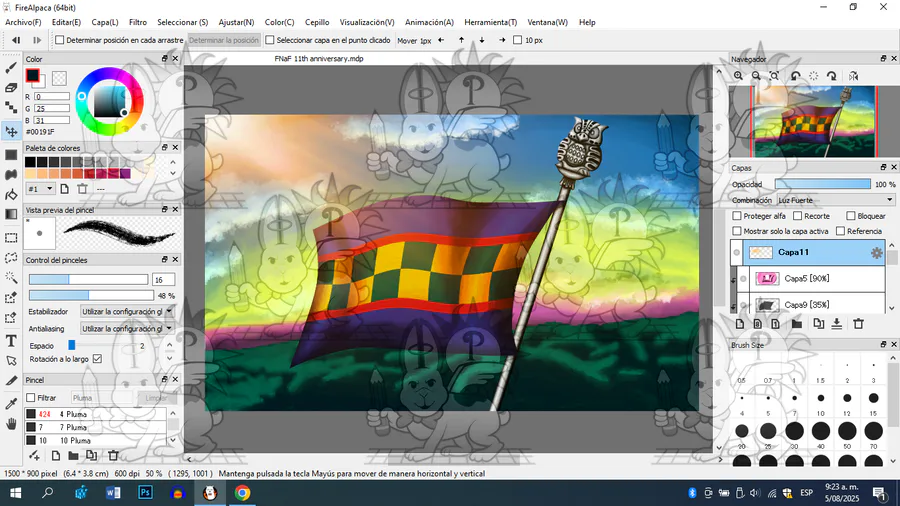Open Ventana(W) menu
Screen dimensions: 900x506
pyautogui.click(x=548, y=22)
